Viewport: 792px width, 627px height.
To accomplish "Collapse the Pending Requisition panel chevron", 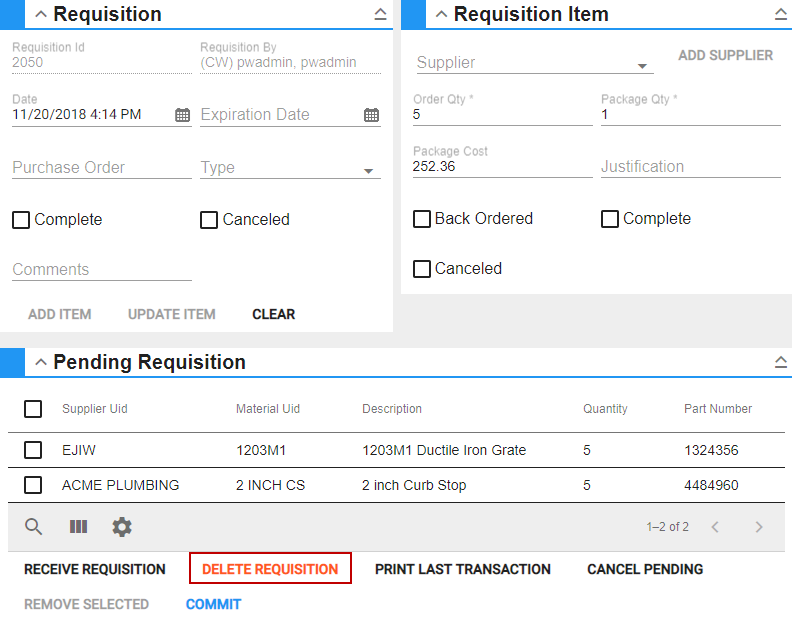I will point(40,362).
